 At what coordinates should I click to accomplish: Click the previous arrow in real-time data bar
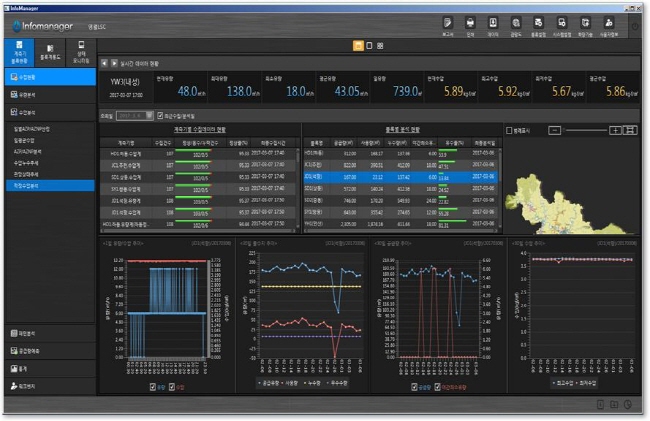point(104,63)
